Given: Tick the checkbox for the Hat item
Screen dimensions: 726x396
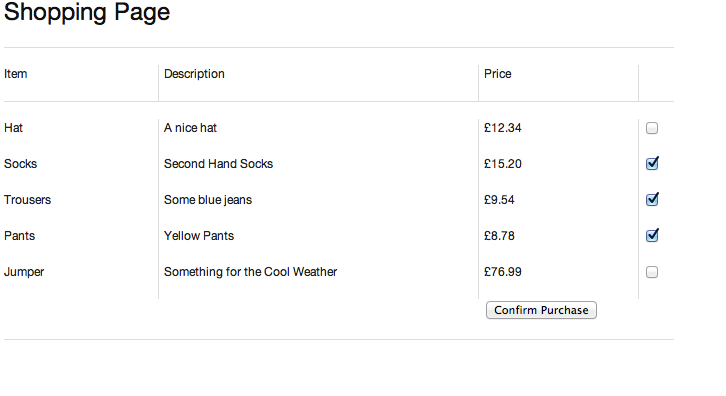Looking at the screenshot, I should tap(652, 128).
